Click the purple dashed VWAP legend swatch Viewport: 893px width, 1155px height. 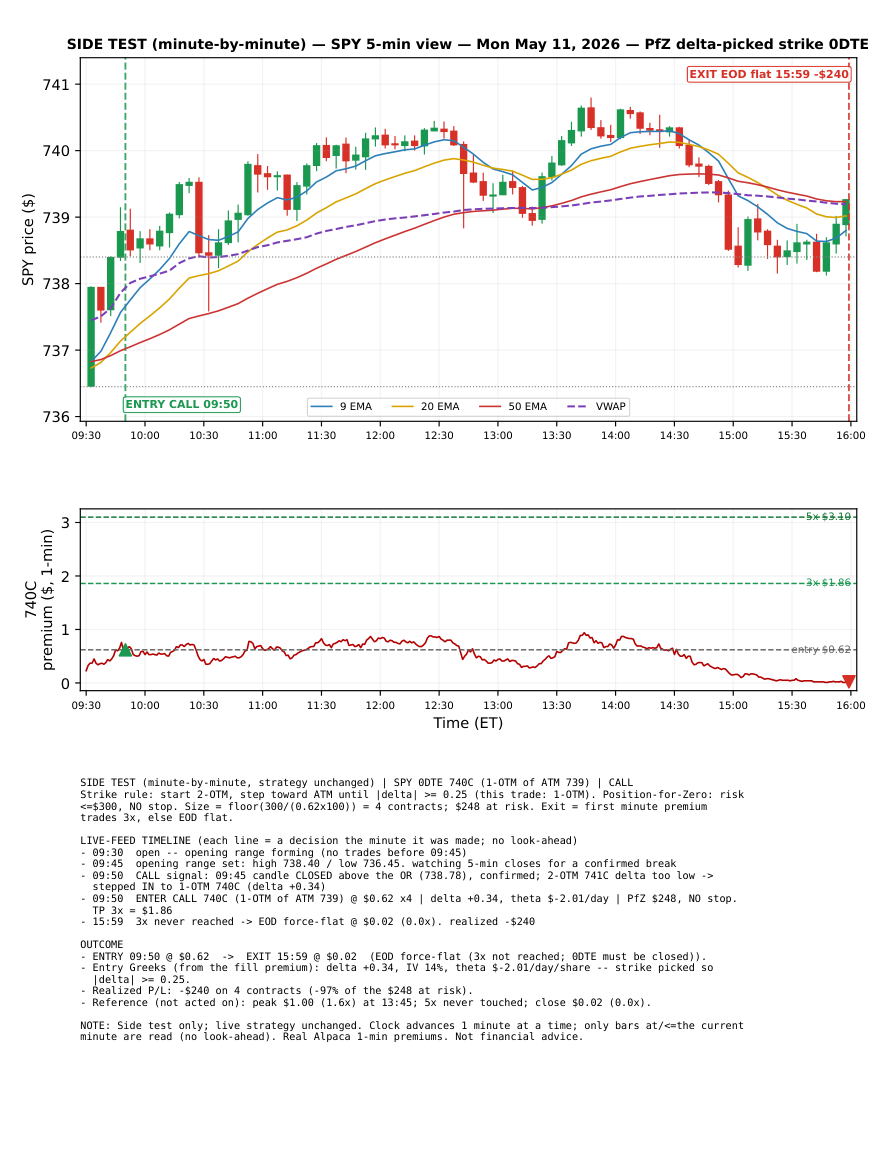[578, 407]
